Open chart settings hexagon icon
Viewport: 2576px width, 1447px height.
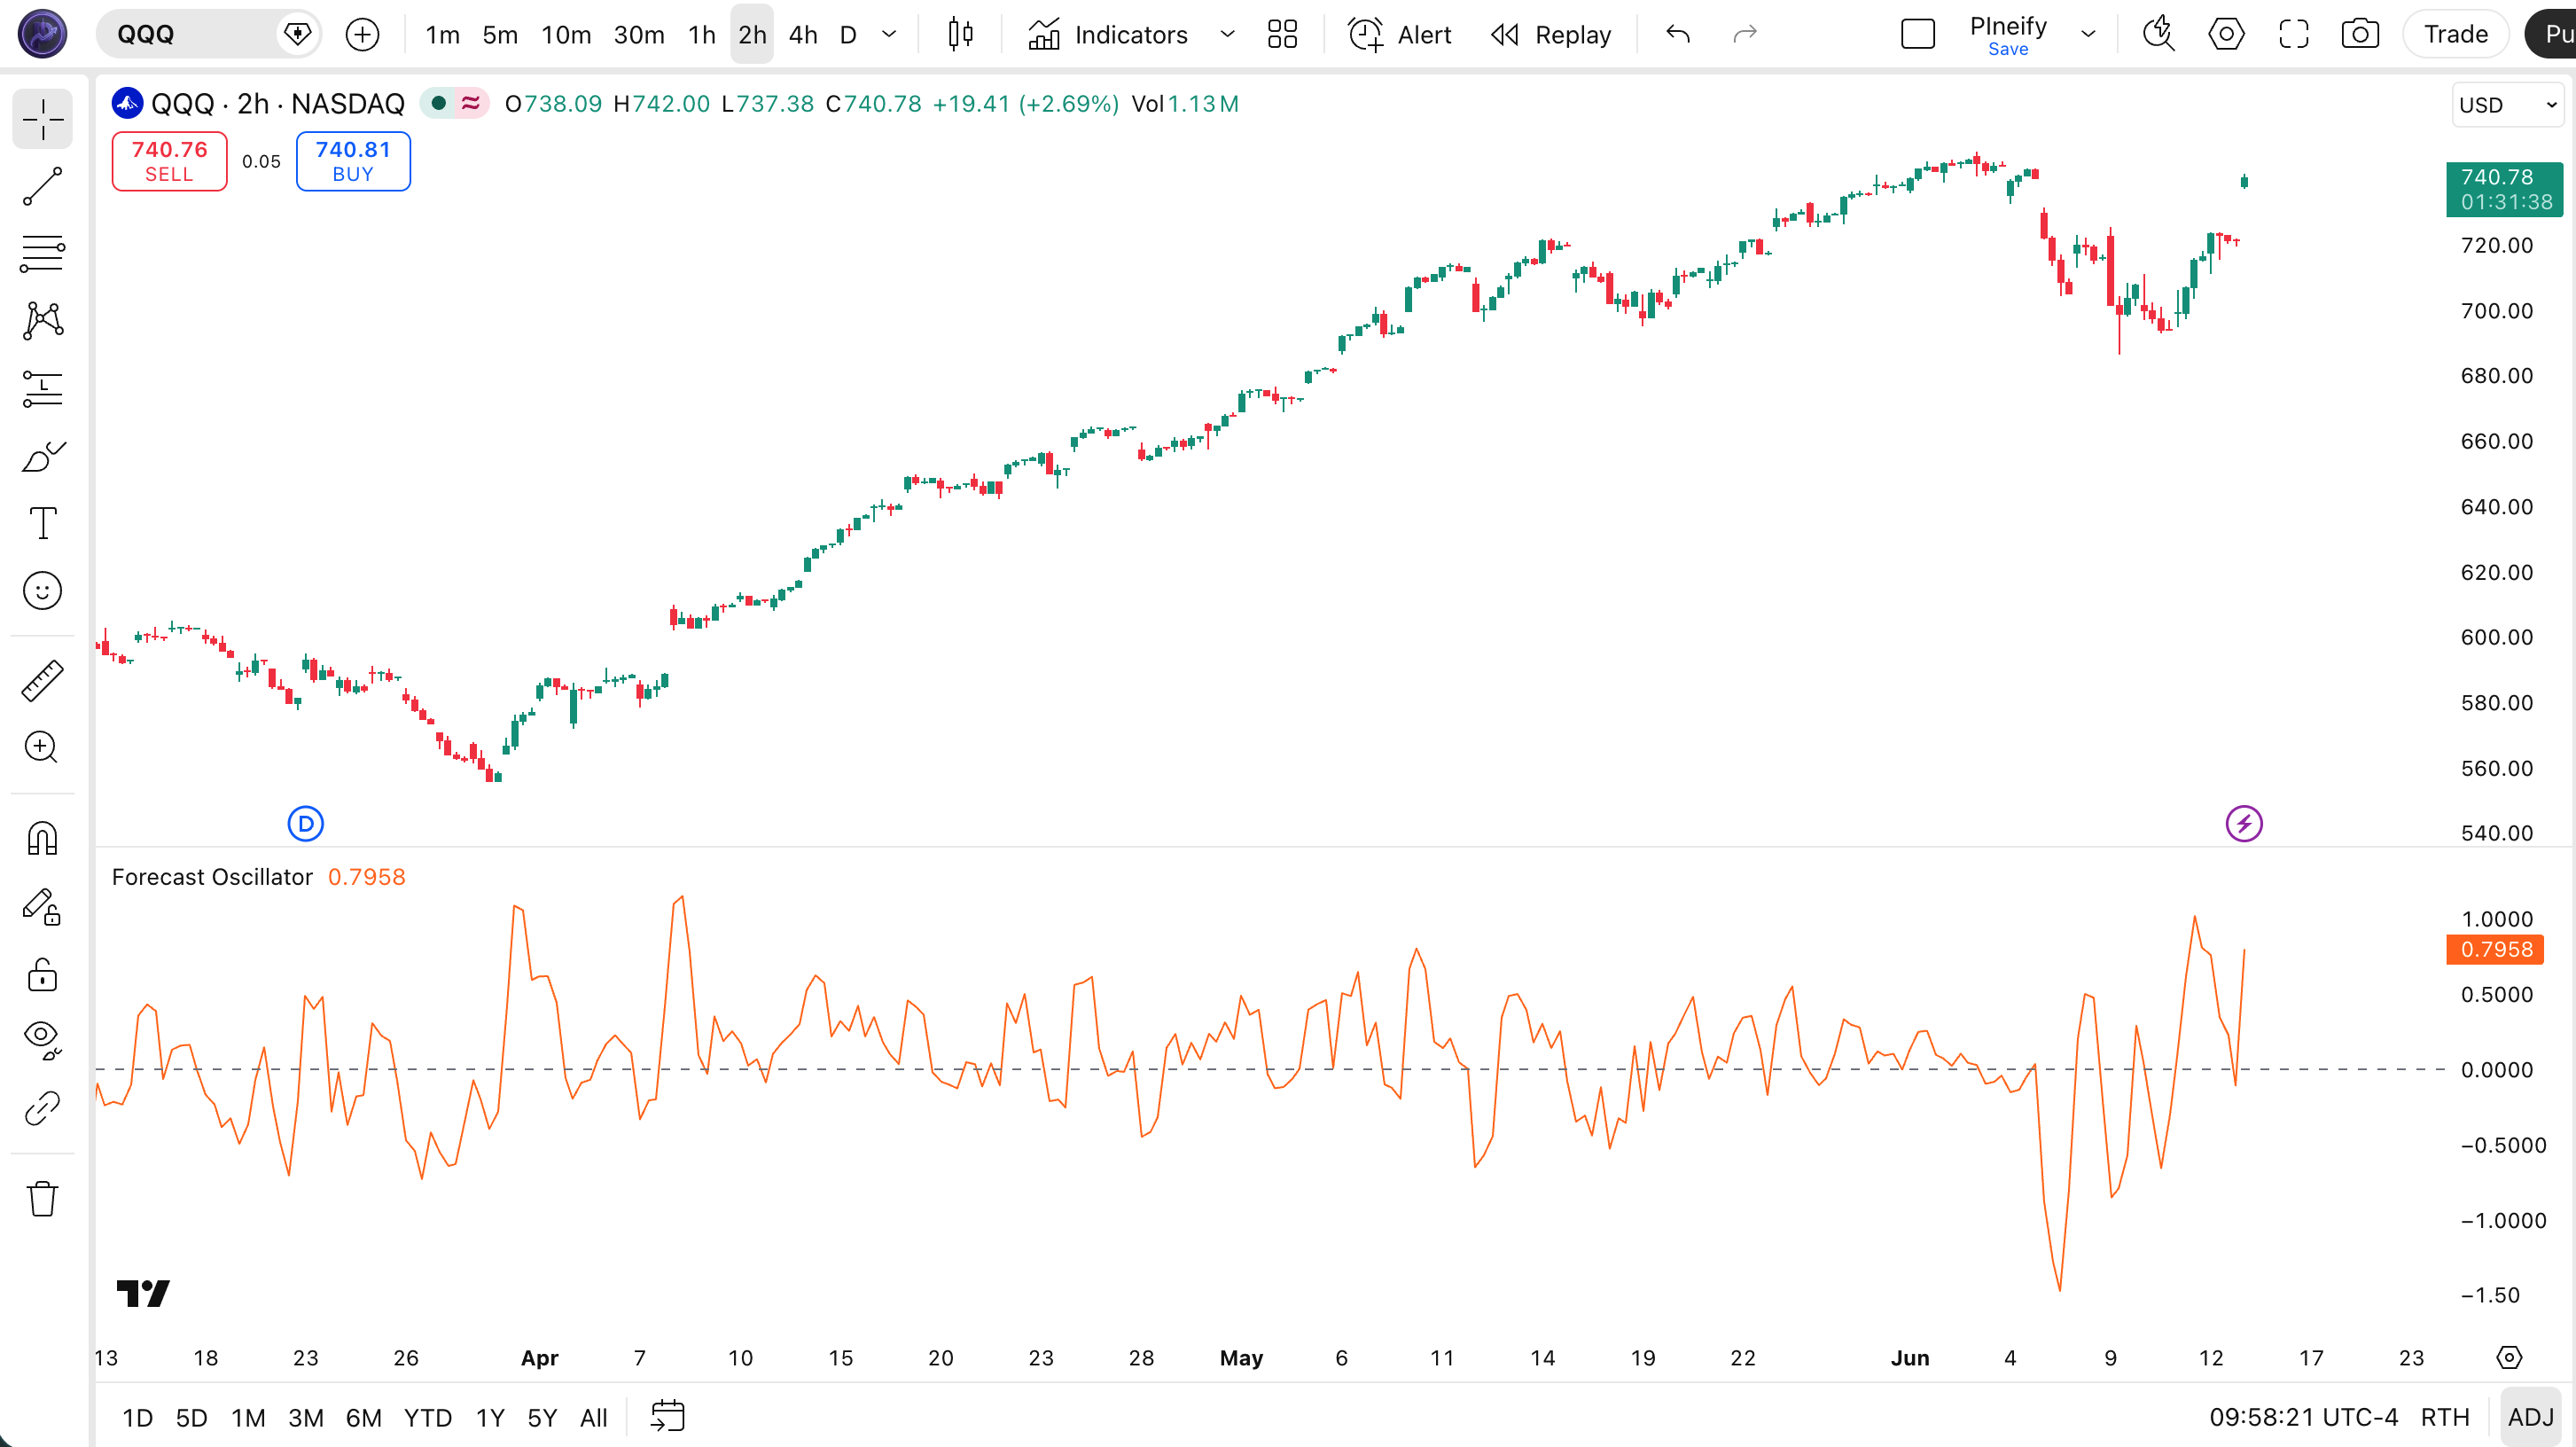2226,35
